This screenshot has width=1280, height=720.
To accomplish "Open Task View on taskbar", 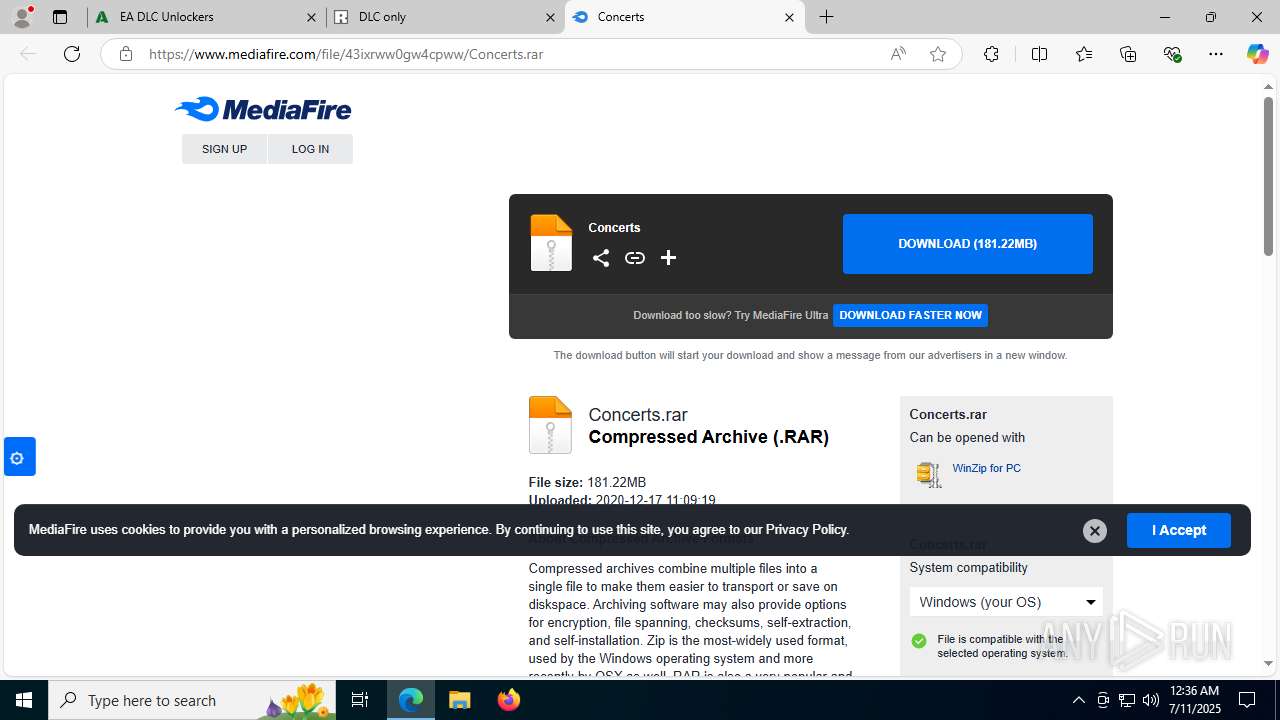I will click(360, 700).
